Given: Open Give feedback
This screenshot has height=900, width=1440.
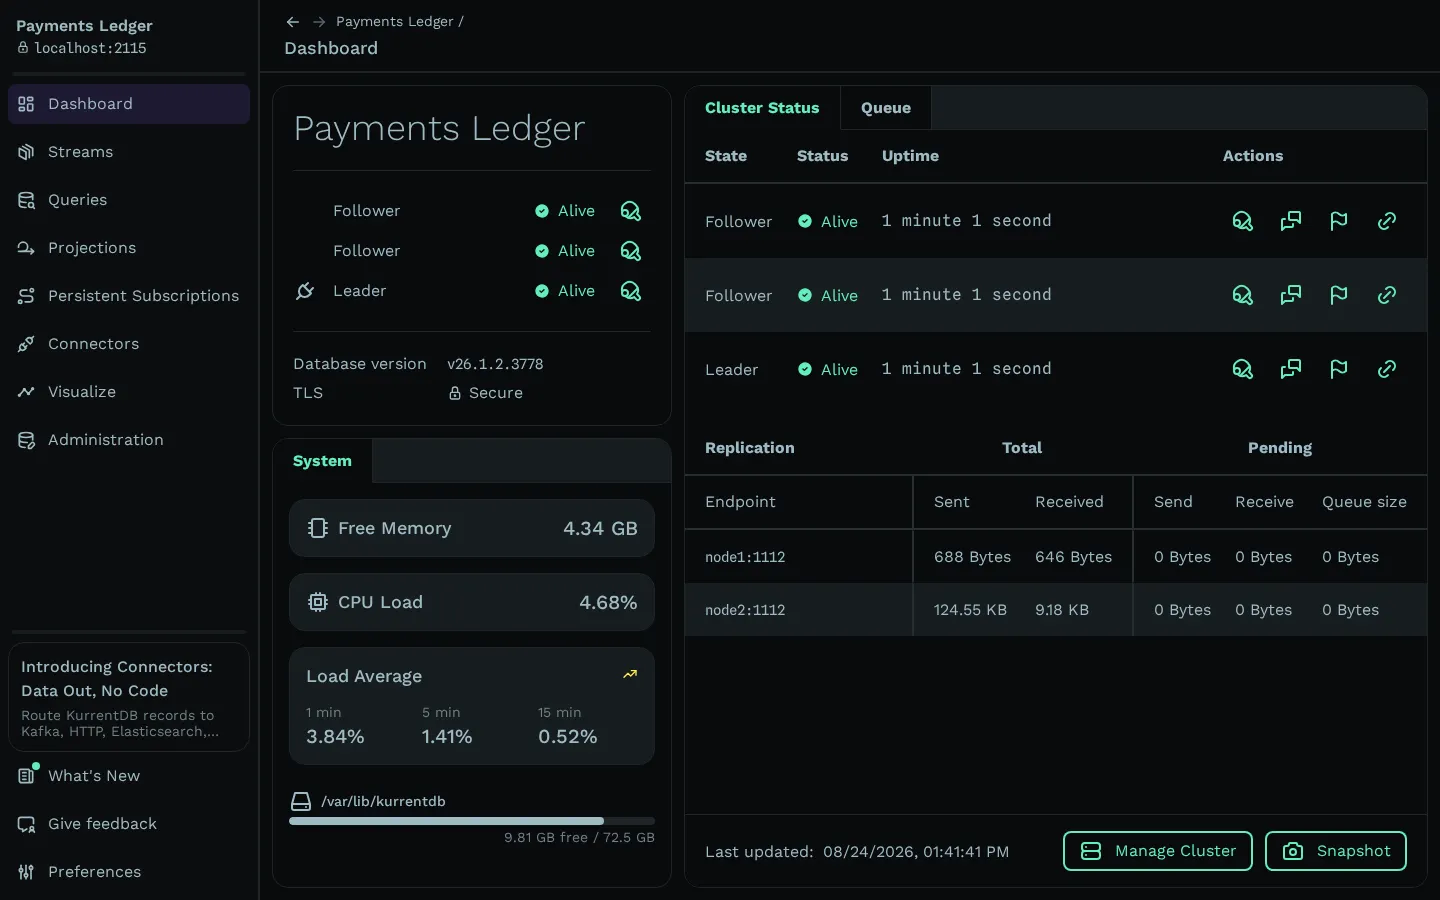Looking at the screenshot, I should tap(129, 824).
